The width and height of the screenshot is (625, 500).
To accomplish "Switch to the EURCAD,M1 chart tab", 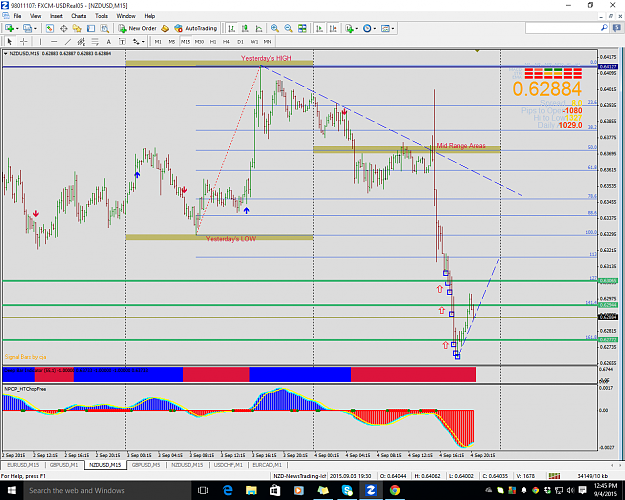I will click(267, 465).
